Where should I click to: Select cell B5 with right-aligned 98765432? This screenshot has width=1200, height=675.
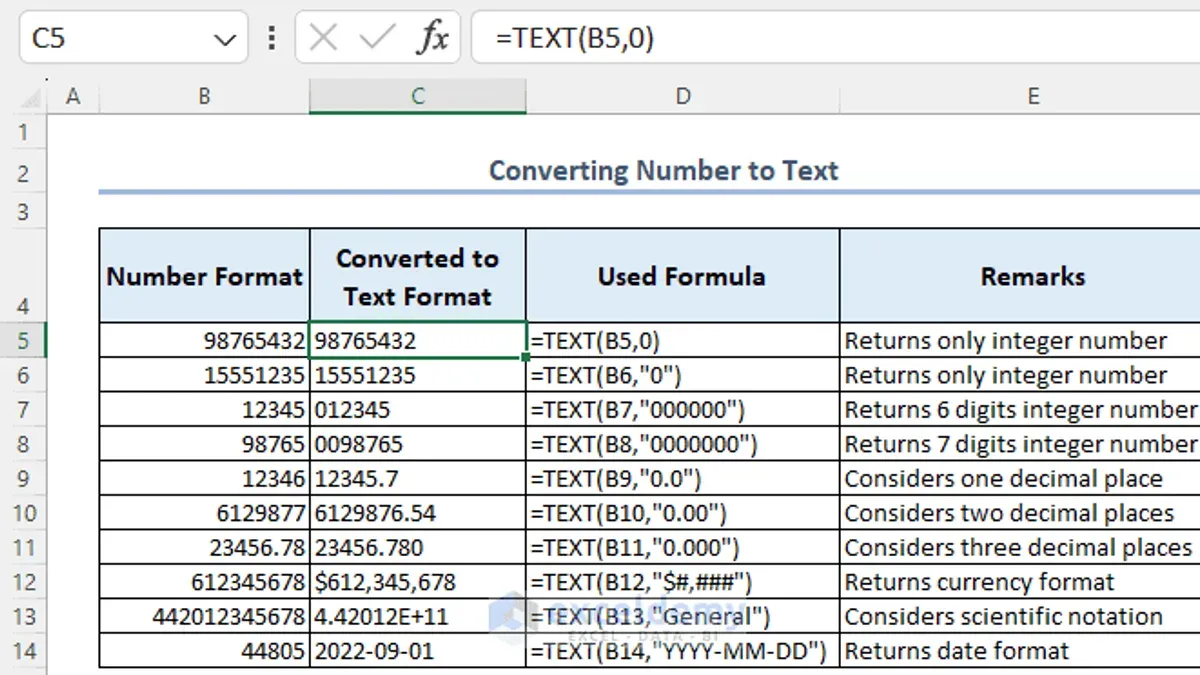click(204, 340)
